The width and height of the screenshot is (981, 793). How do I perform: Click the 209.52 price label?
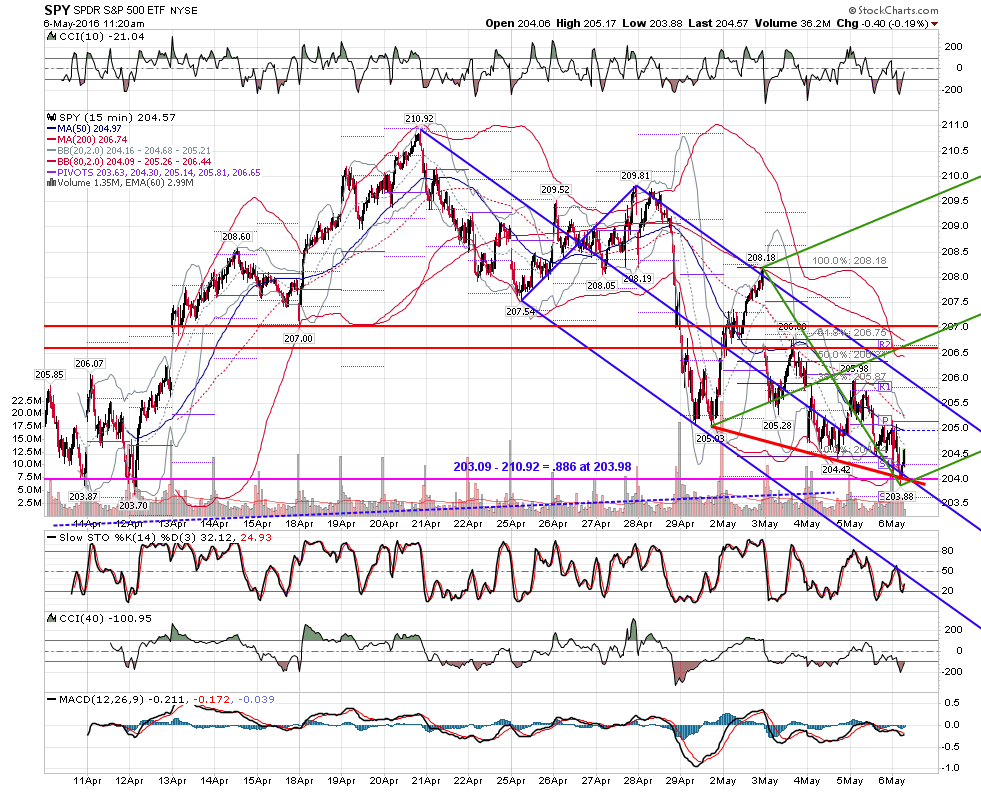pos(556,189)
